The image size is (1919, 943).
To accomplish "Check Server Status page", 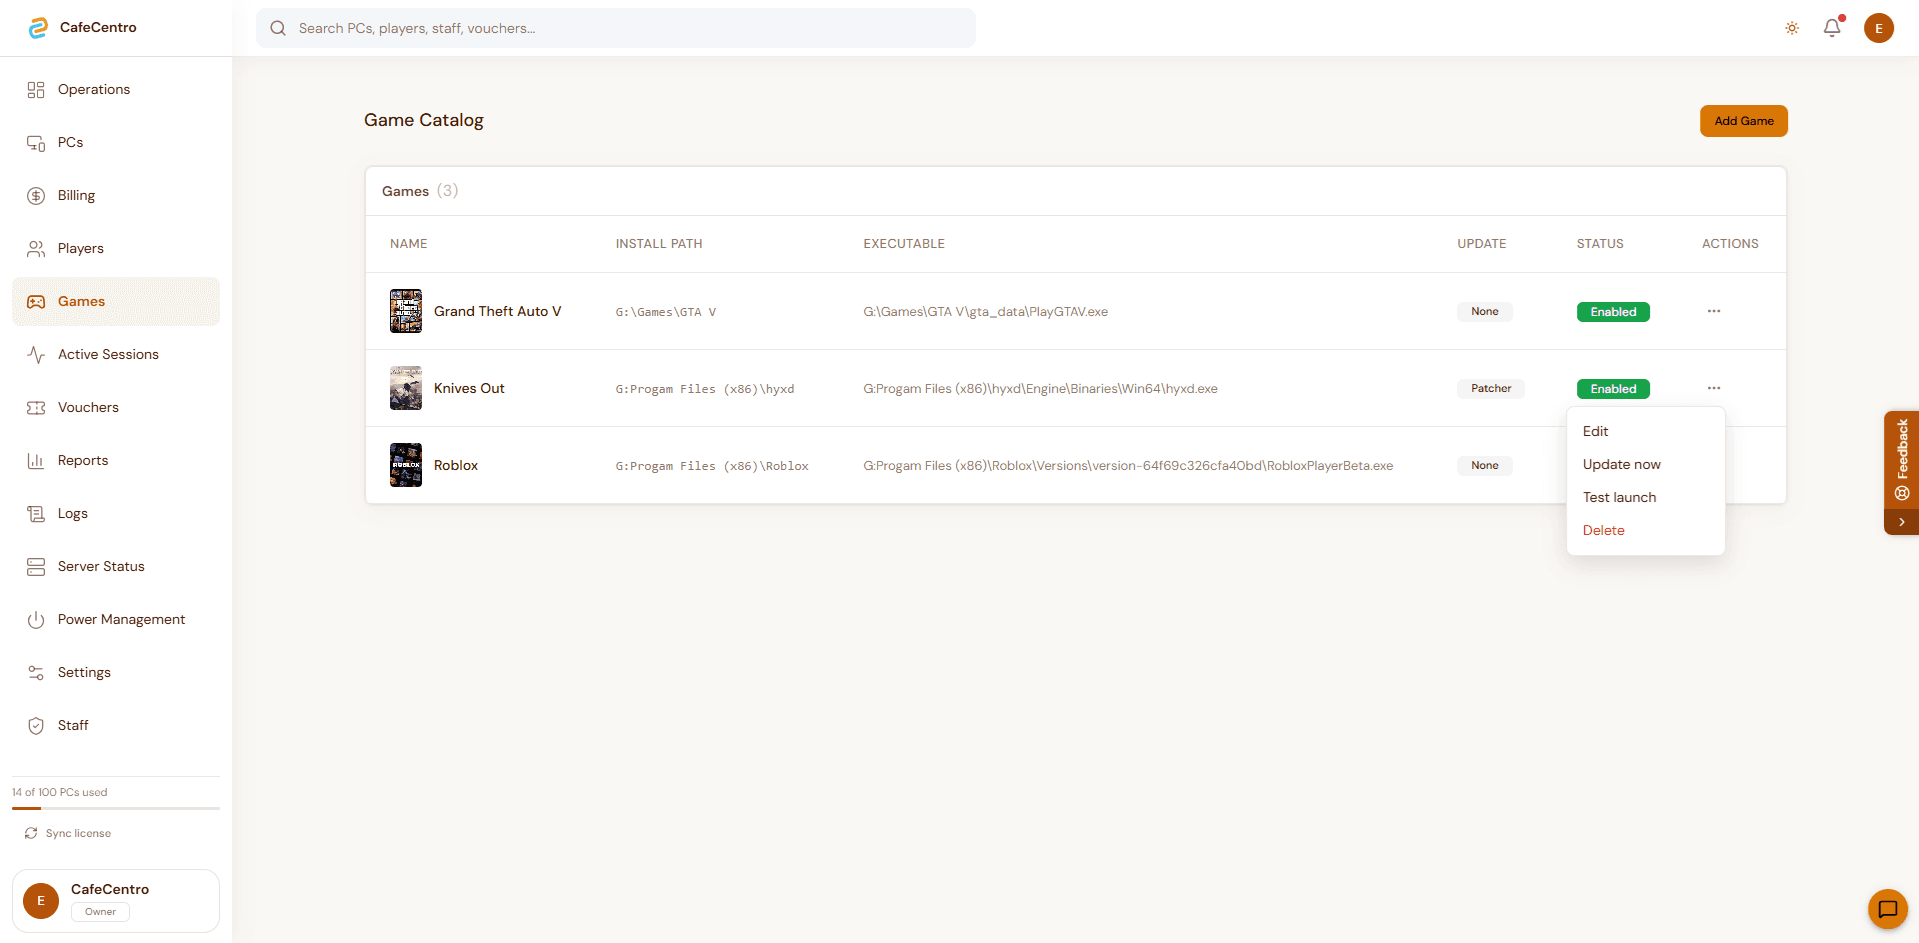I will click(x=116, y=567).
